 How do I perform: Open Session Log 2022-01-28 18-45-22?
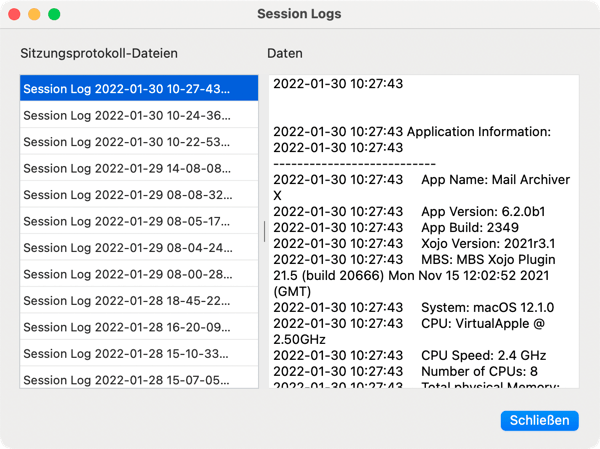coord(137,301)
